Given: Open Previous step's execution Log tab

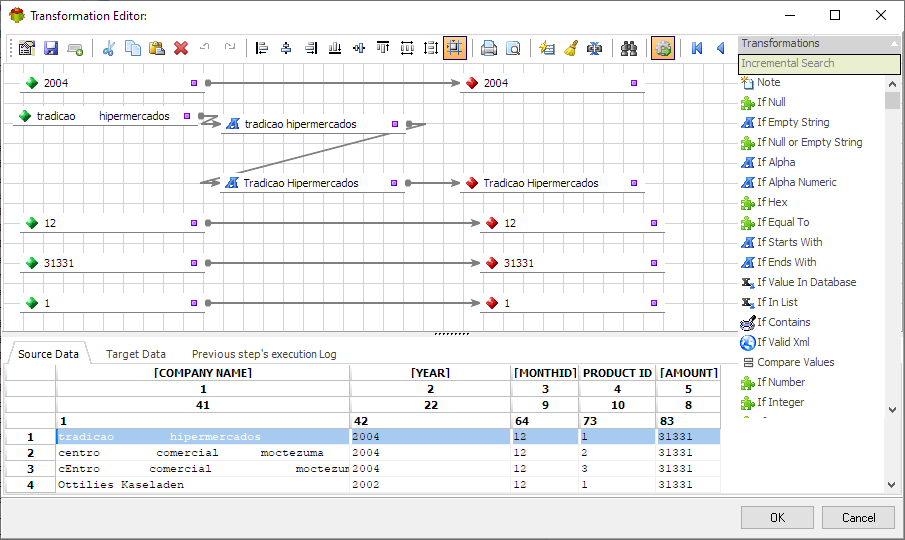Looking at the screenshot, I should [264, 354].
